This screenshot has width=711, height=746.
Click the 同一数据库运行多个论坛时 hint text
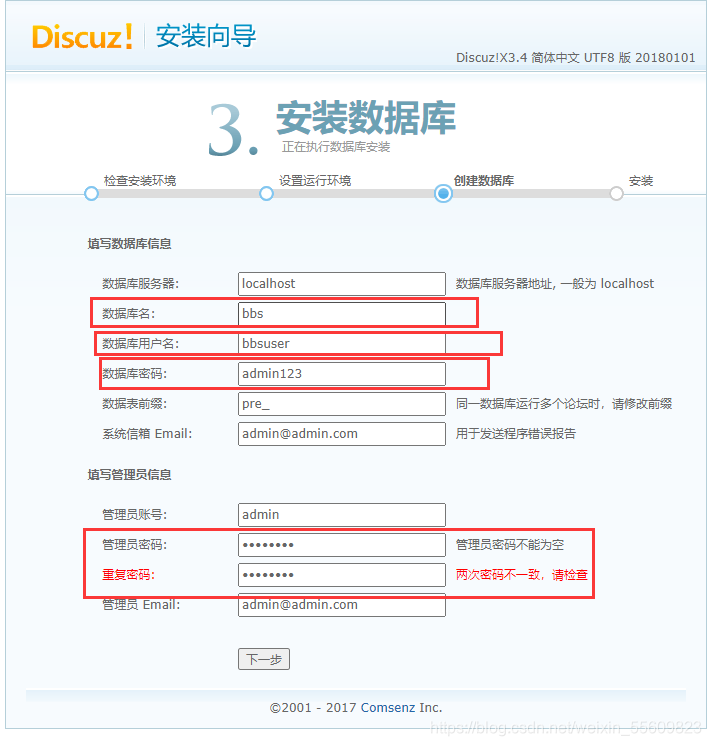[x=563, y=404]
